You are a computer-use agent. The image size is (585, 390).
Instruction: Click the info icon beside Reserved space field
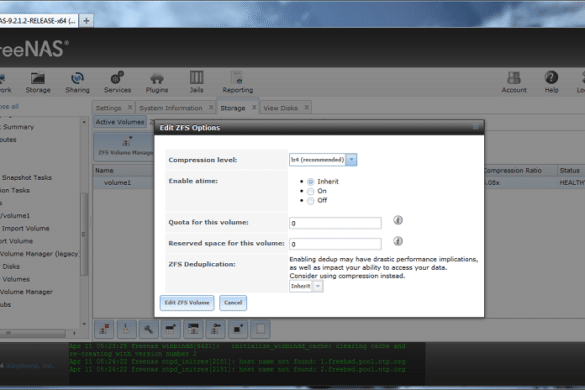point(398,241)
